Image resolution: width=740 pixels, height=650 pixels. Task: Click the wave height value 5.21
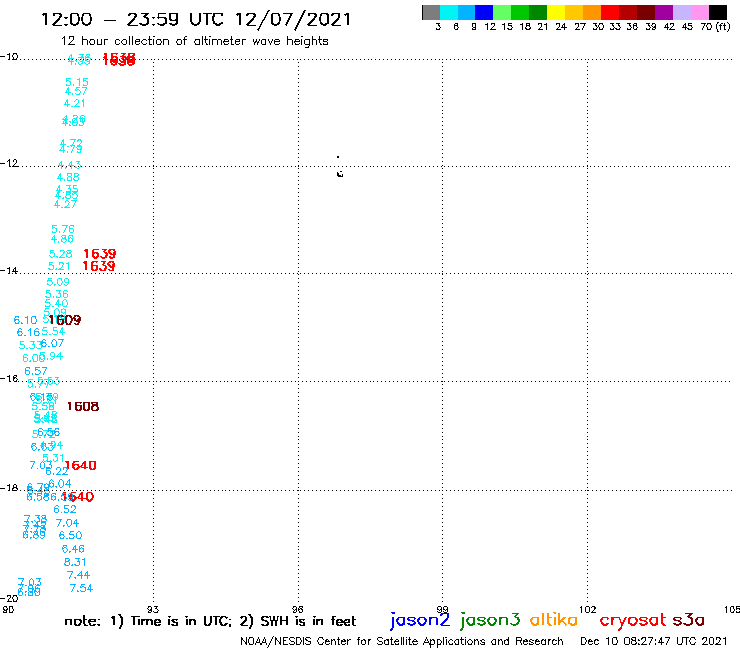(x=59, y=266)
